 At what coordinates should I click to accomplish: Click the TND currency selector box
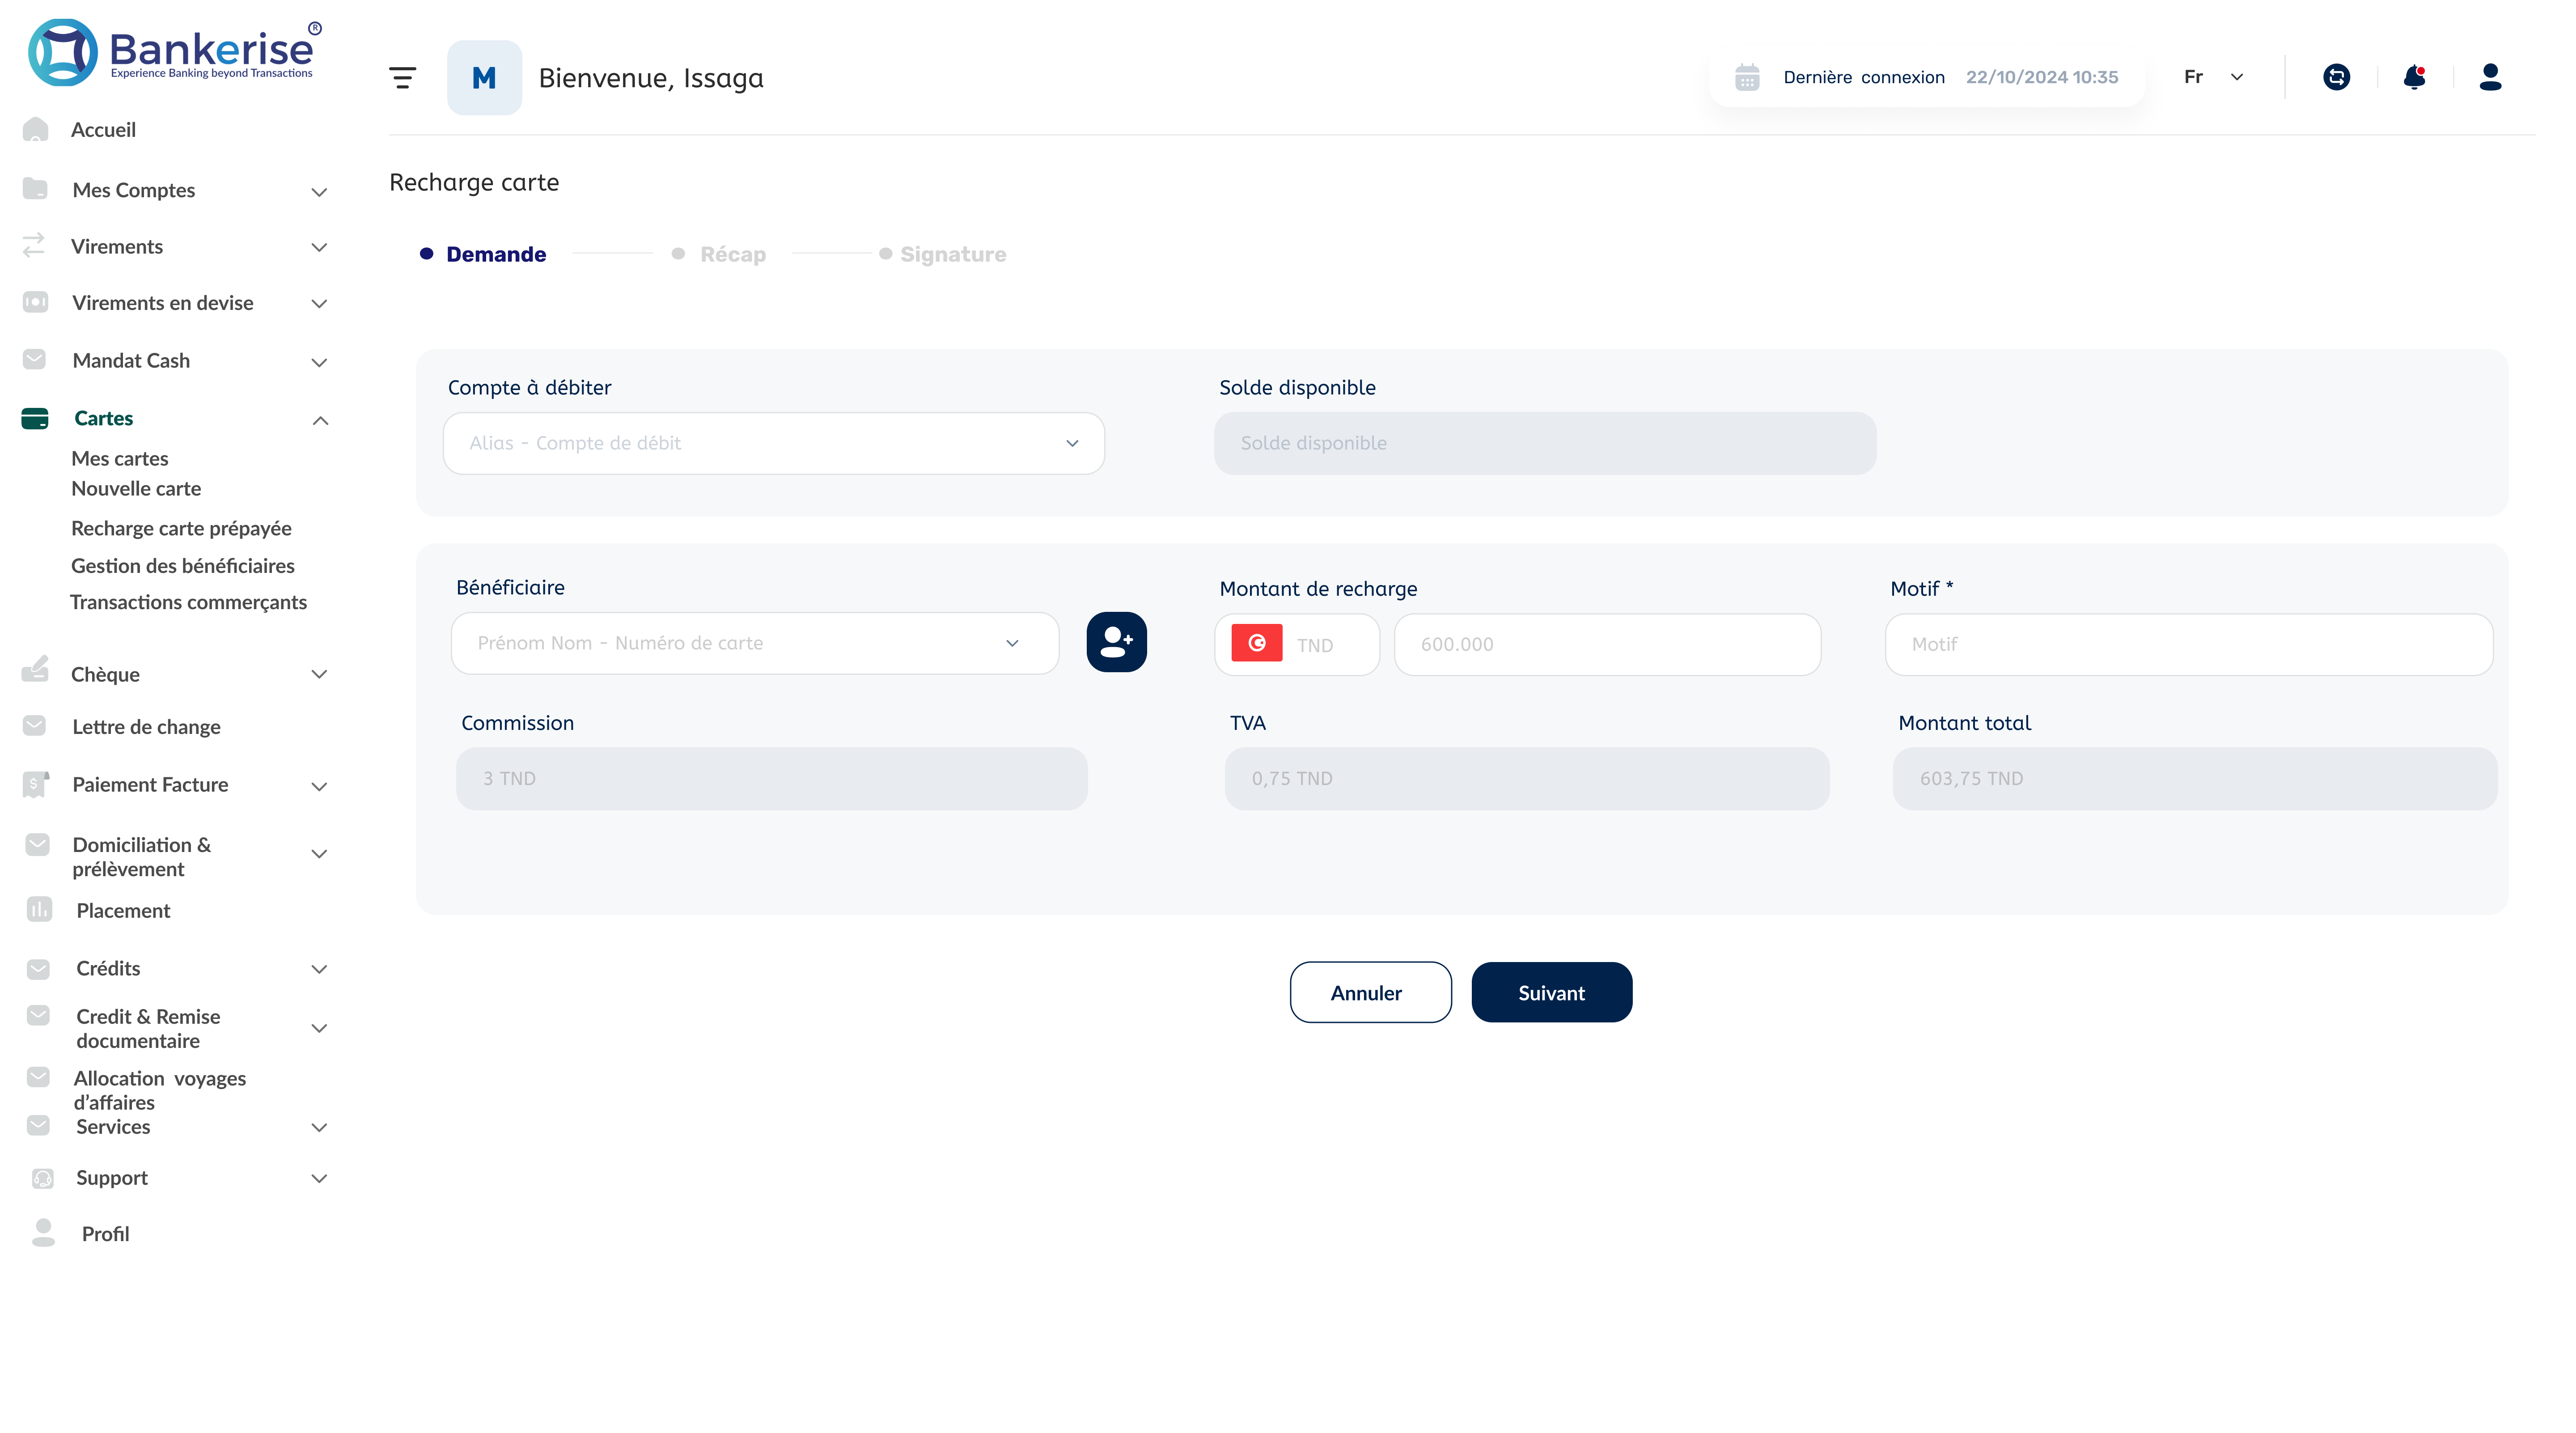1297,644
